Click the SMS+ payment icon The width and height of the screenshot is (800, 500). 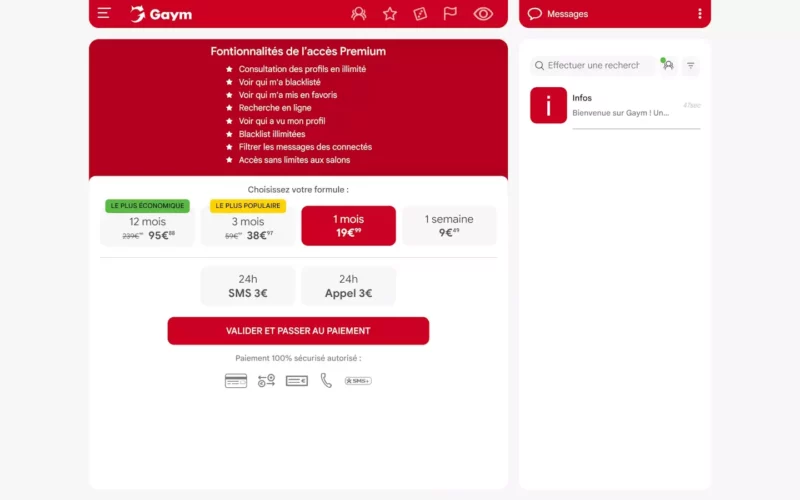tap(358, 381)
